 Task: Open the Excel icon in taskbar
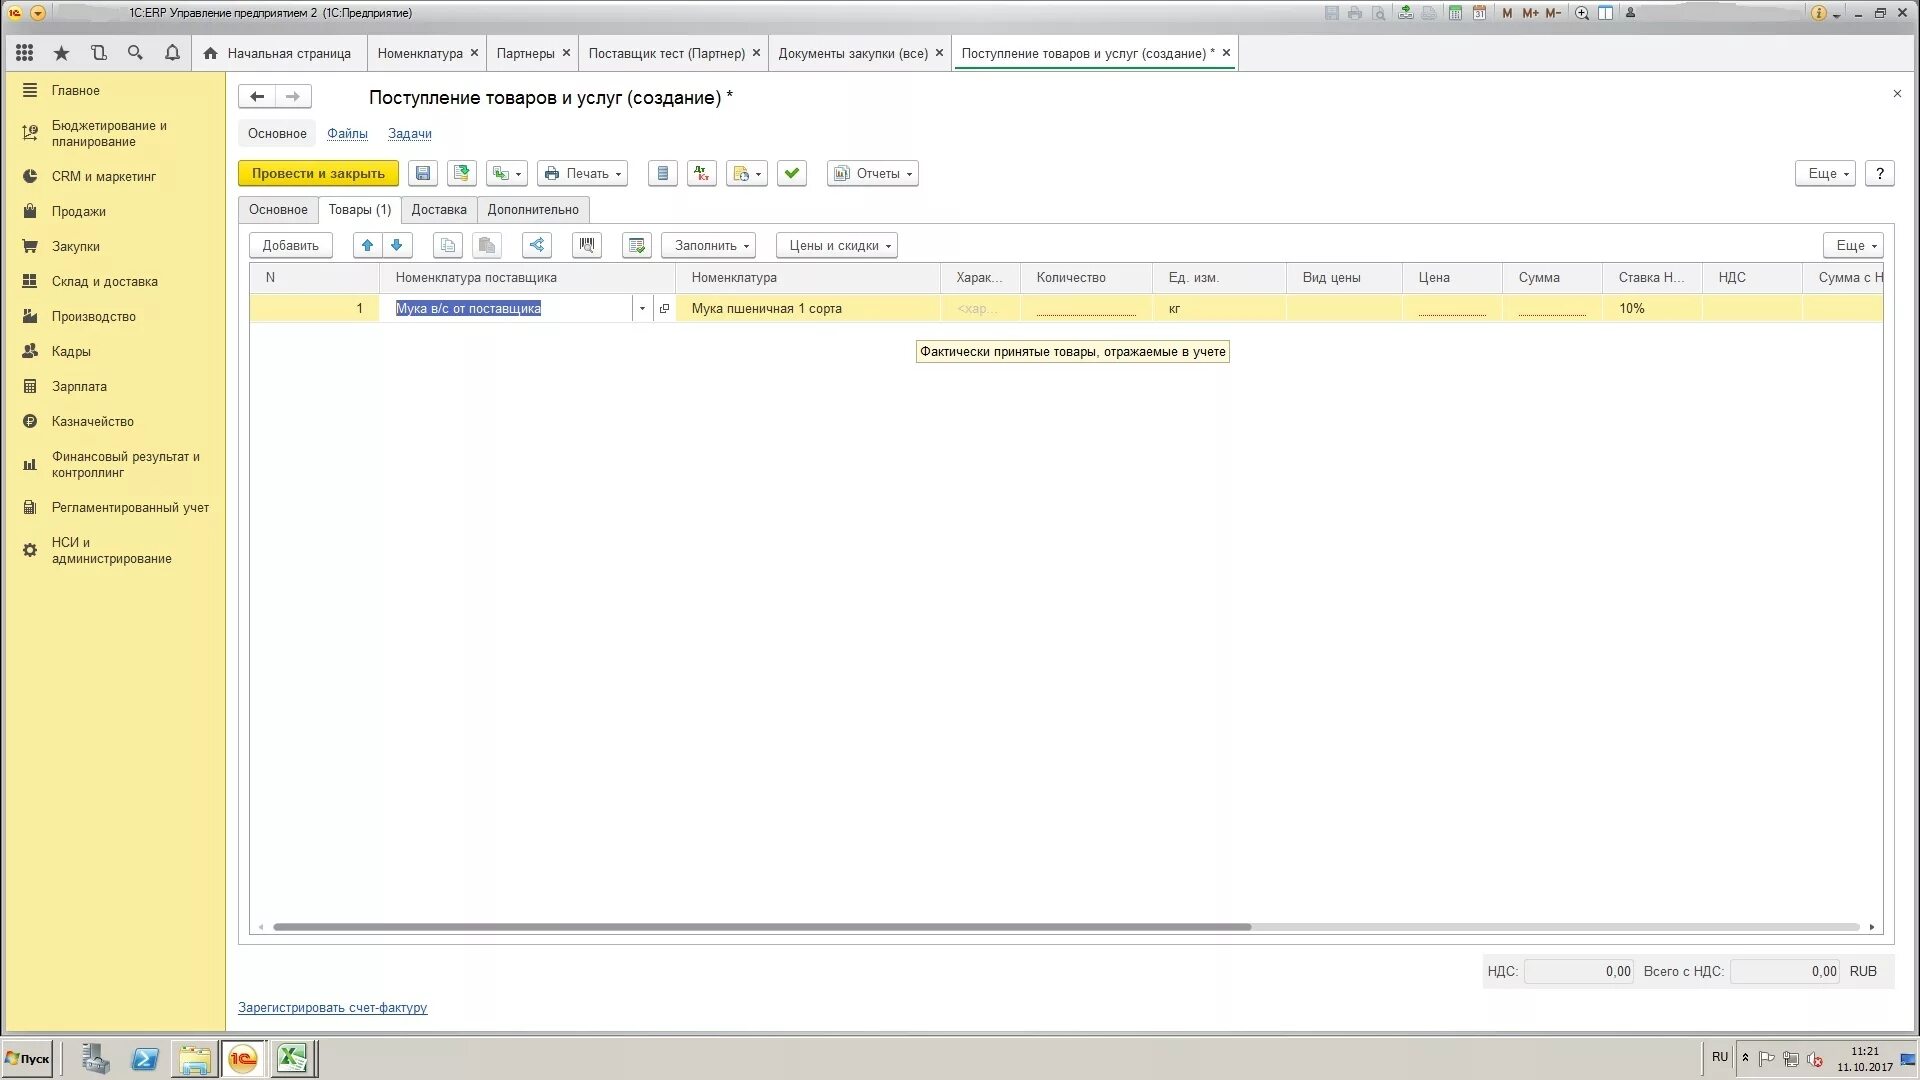point(292,1058)
